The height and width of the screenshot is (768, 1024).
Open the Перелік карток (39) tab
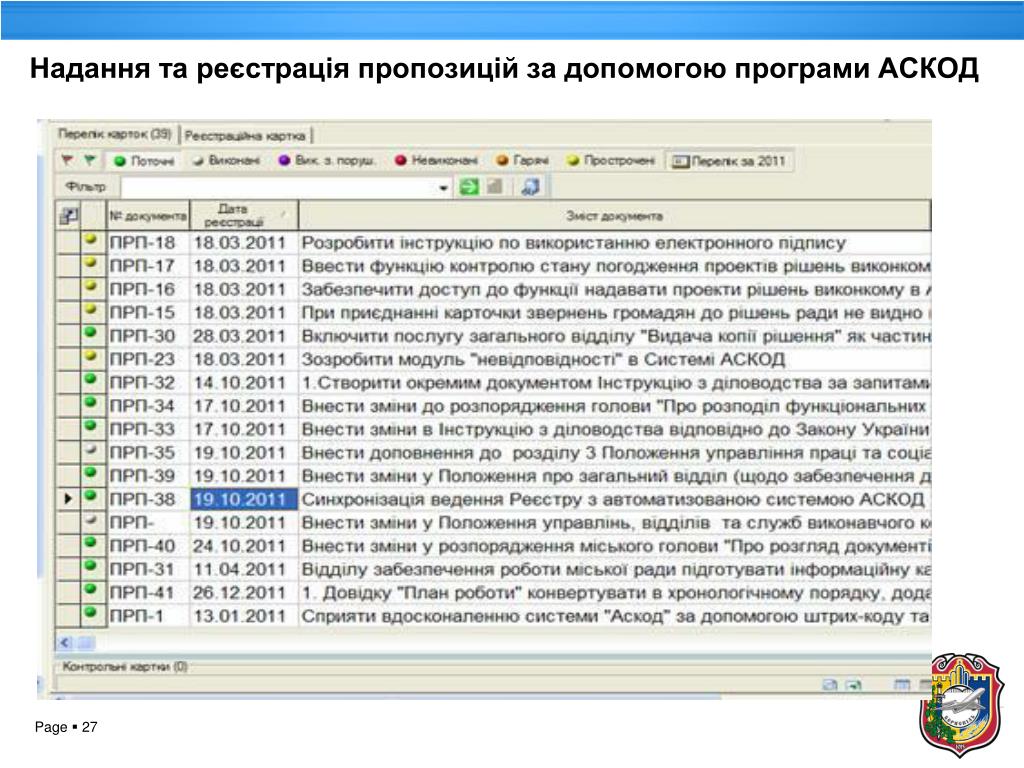click(x=114, y=135)
